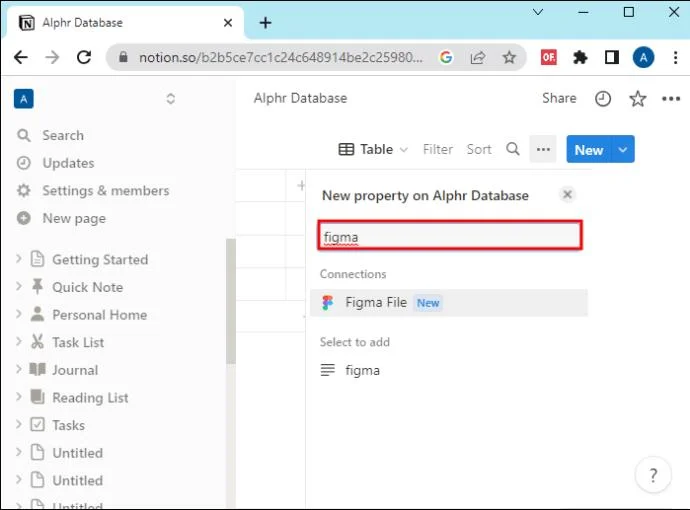Viewport: 690px width, 510px height.
Task: Expand the workspace switcher arrows
Action: click(171, 99)
